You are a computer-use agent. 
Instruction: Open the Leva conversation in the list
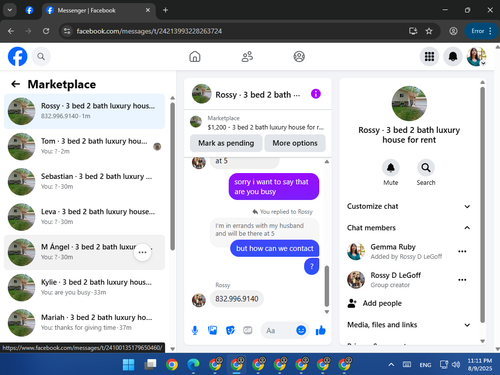click(x=84, y=217)
